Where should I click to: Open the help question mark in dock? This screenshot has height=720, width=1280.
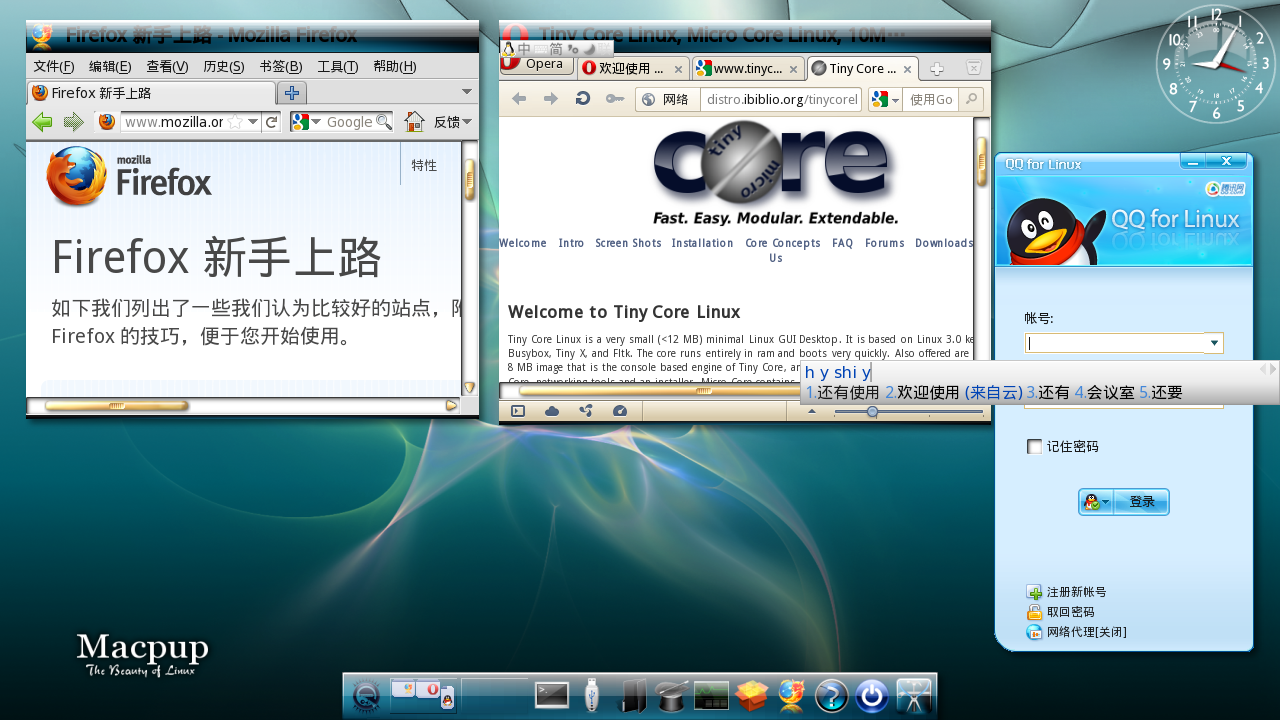[831, 696]
